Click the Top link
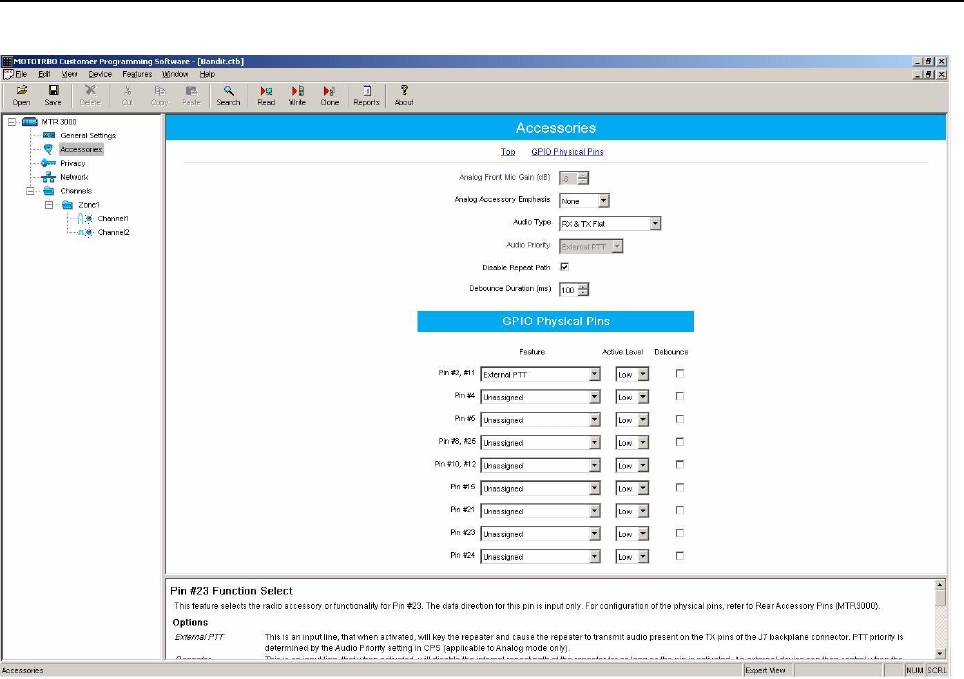The image size is (964, 679). click(508, 151)
